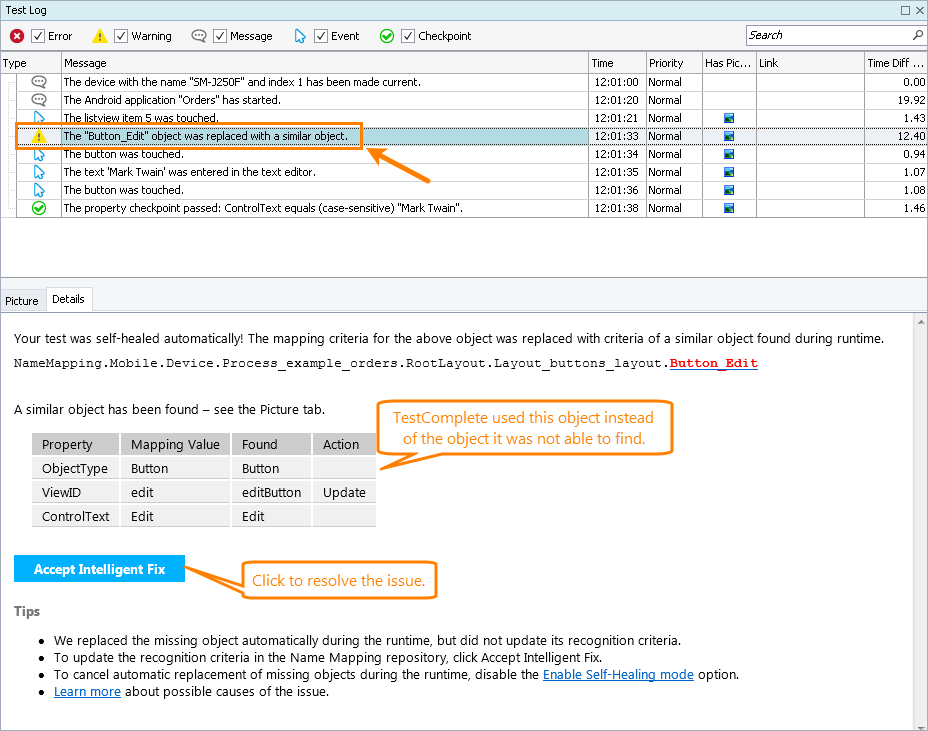Click the green checkmark icon of the passed checkpoint row

pos(39,208)
